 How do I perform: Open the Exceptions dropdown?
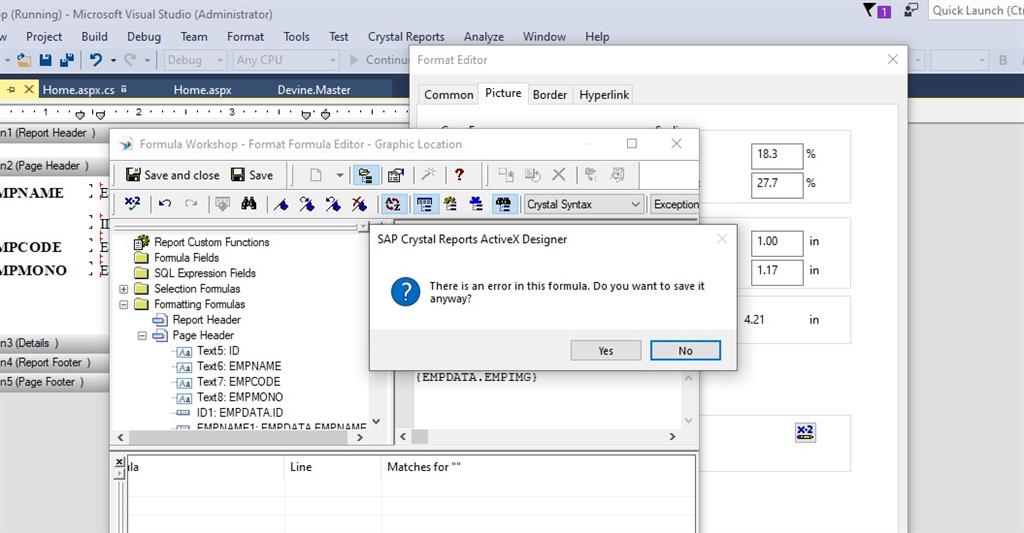[674, 204]
